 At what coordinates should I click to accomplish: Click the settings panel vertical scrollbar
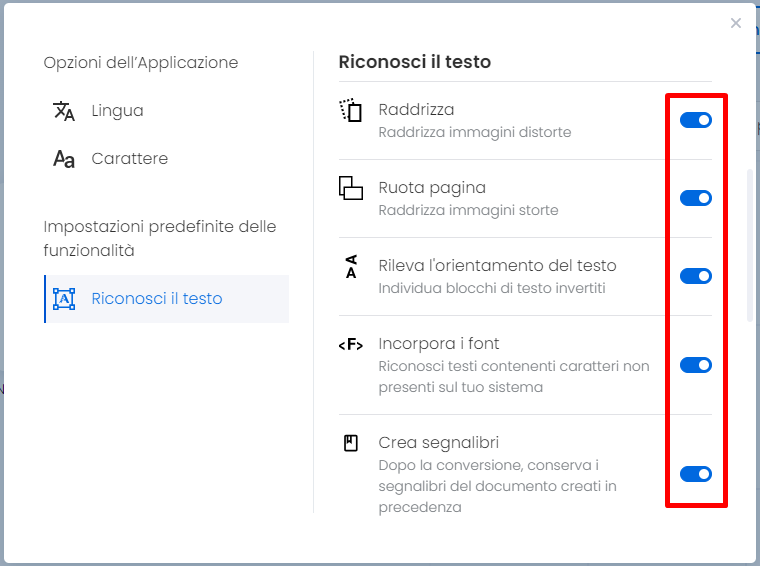pos(750,245)
